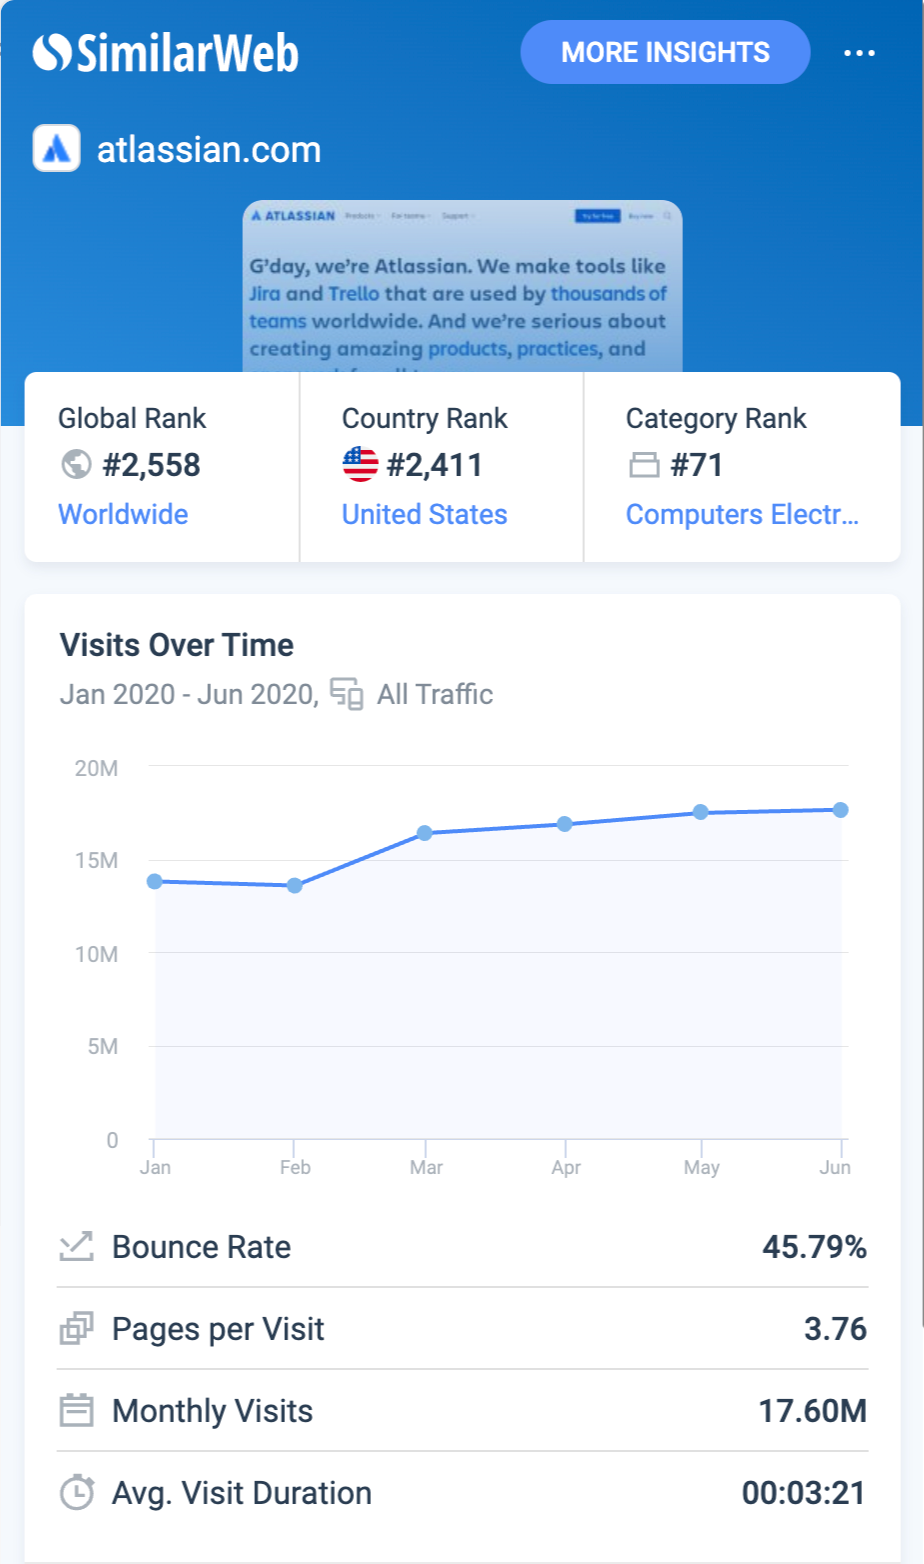The image size is (924, 1564).
Task: Click the All Traffic label
Action: click(435, 694)
